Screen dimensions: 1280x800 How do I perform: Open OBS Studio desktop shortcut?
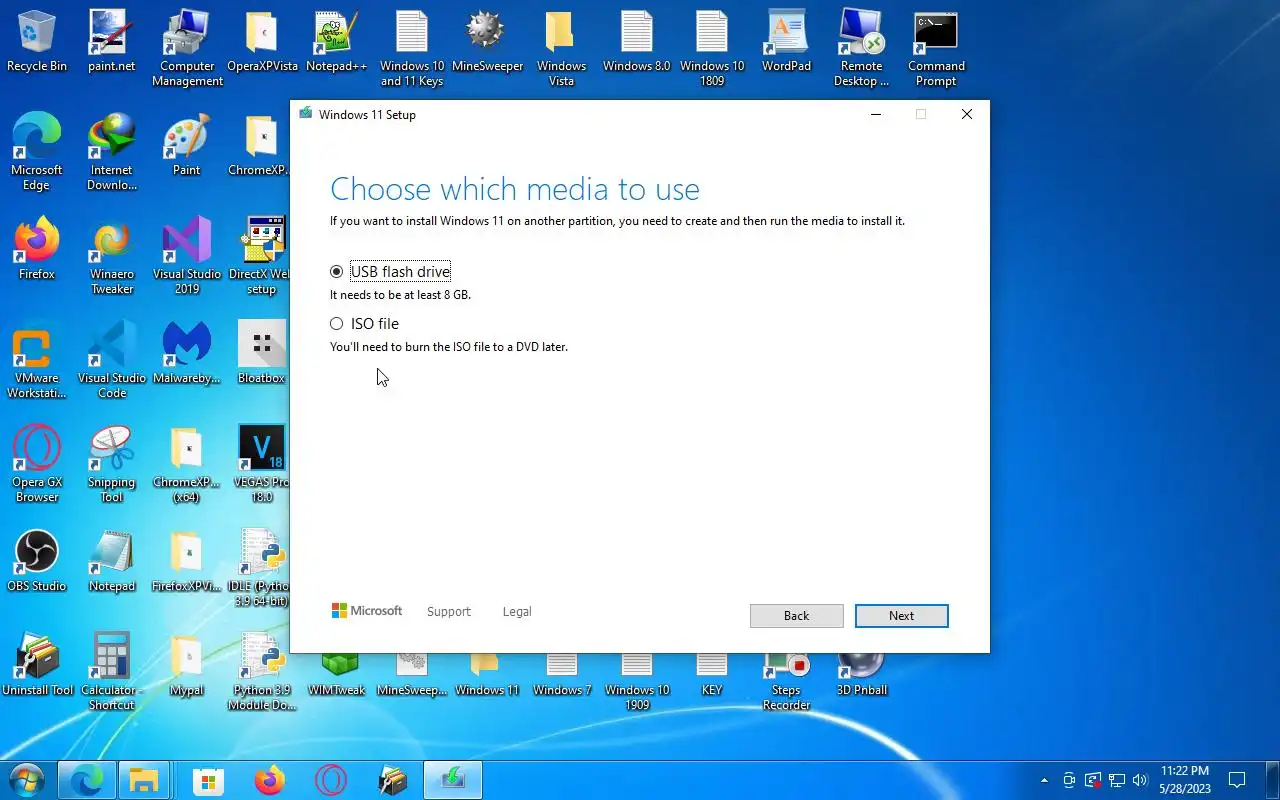coord(37,562)
